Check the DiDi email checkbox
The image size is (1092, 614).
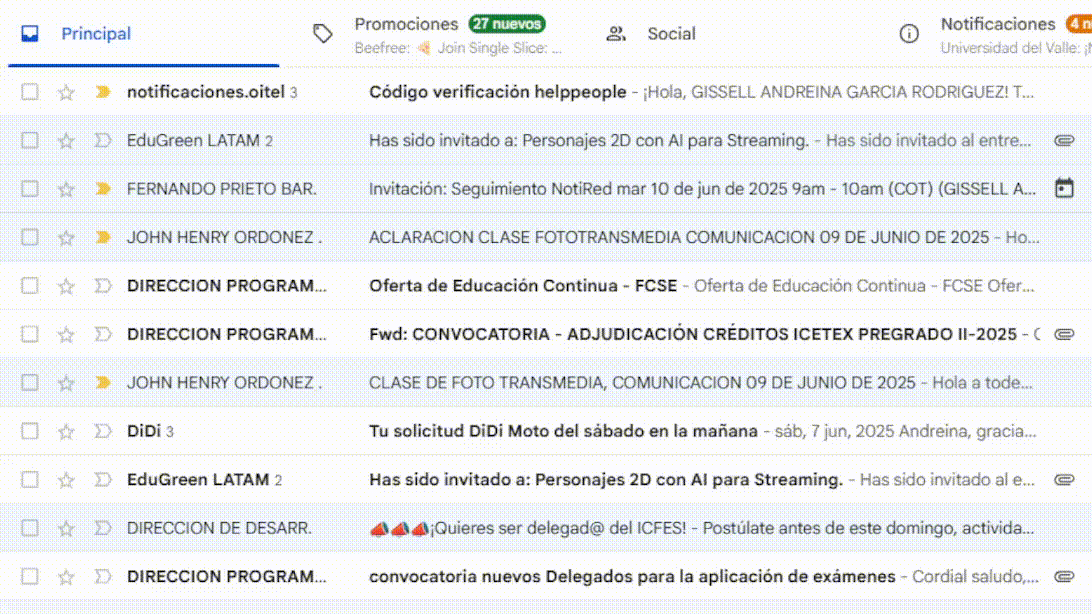click(x=30, y=431)
